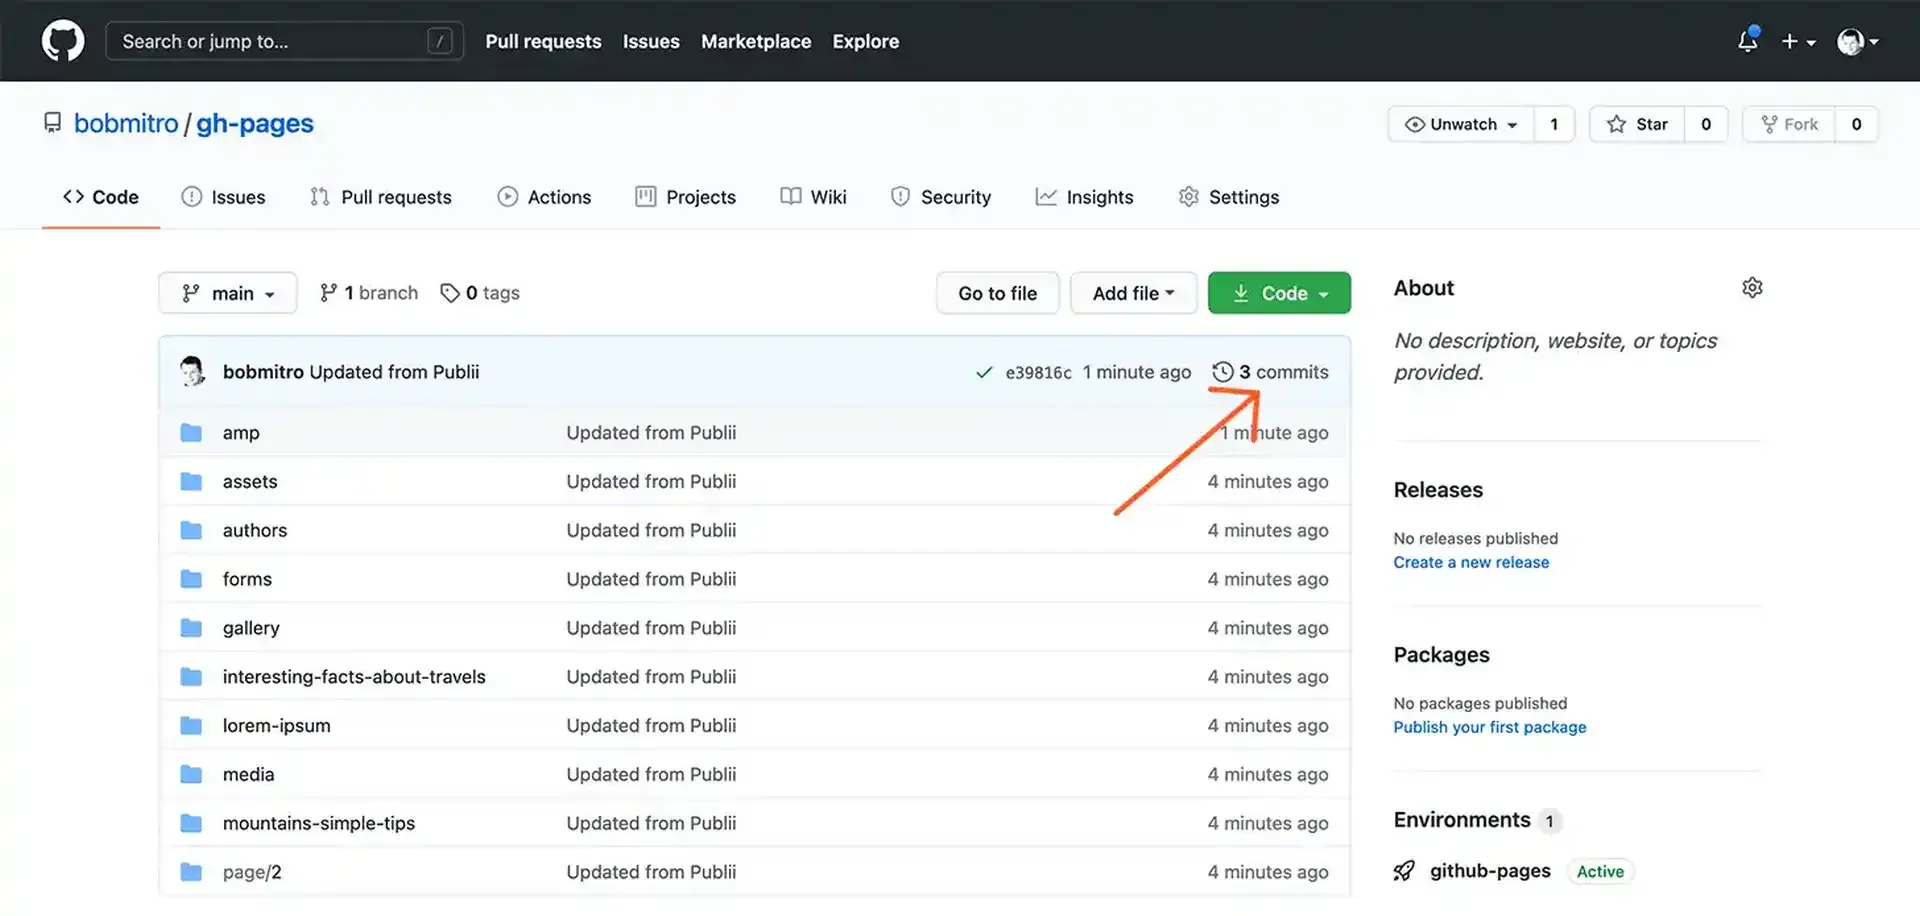Open the Add file dropdown
This screenshot has height=916, width=1920.
[1133, 292]
